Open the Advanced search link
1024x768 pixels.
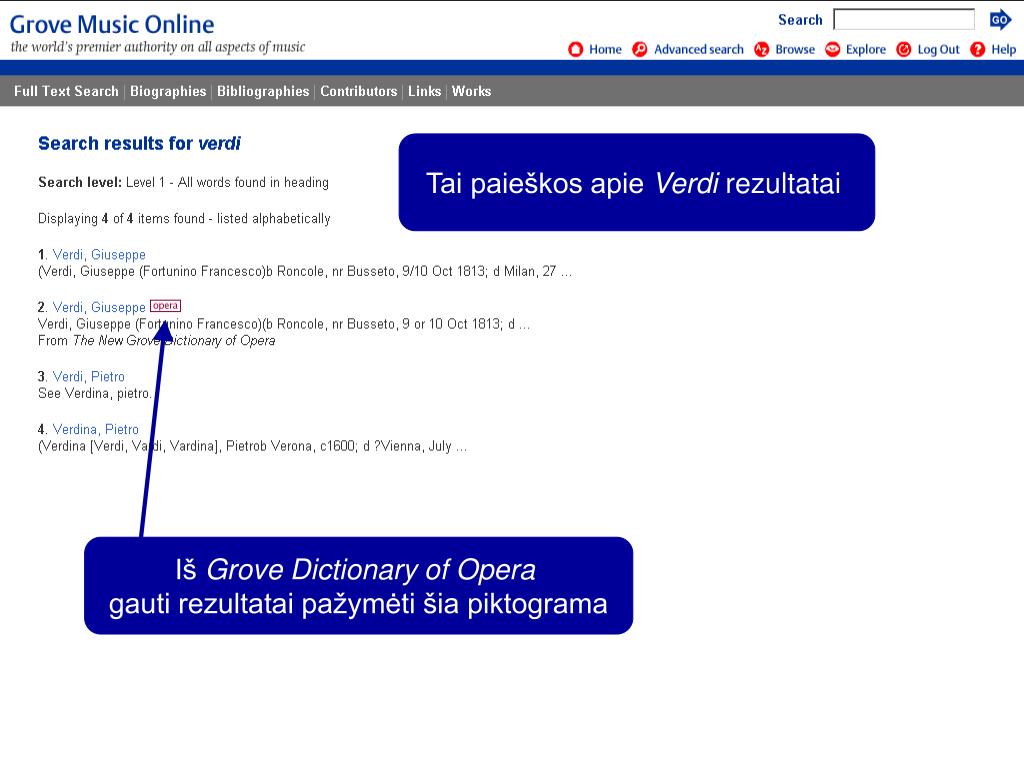click(699, 50)
